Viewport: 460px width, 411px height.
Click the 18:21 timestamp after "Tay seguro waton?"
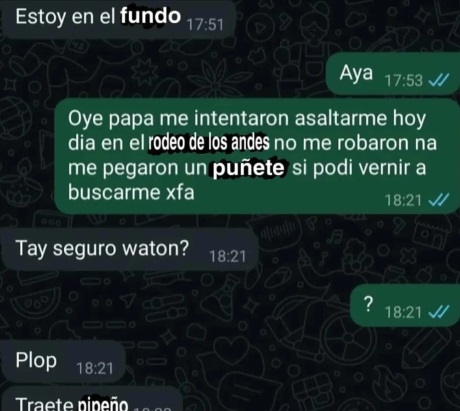point(227,256)
